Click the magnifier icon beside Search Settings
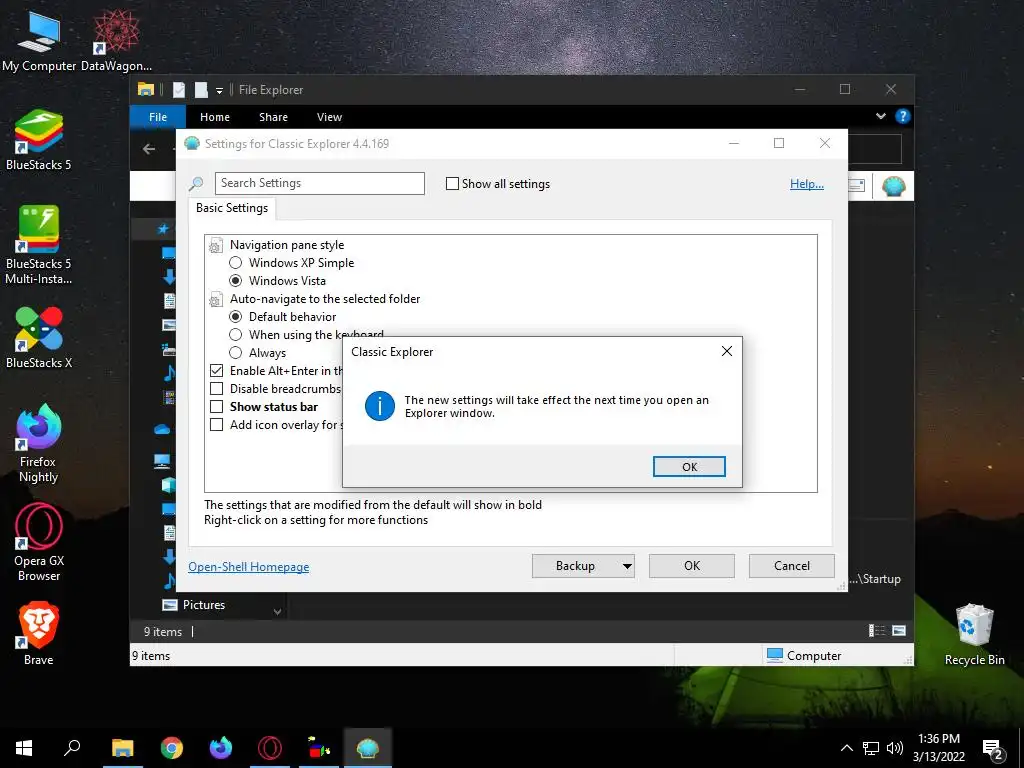1024x768 pixels. point(196,184)
